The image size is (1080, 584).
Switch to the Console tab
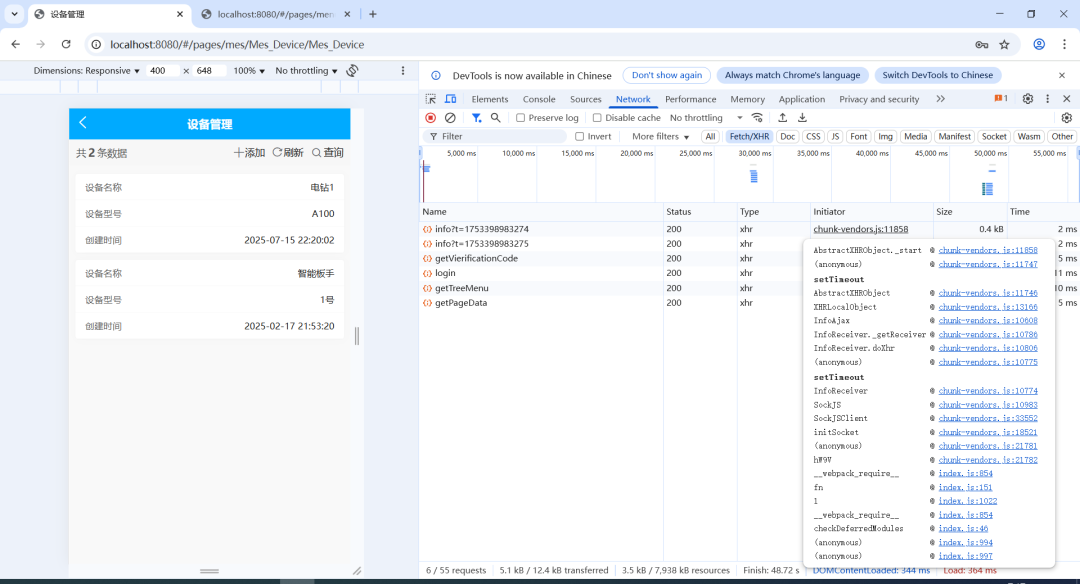539,99
